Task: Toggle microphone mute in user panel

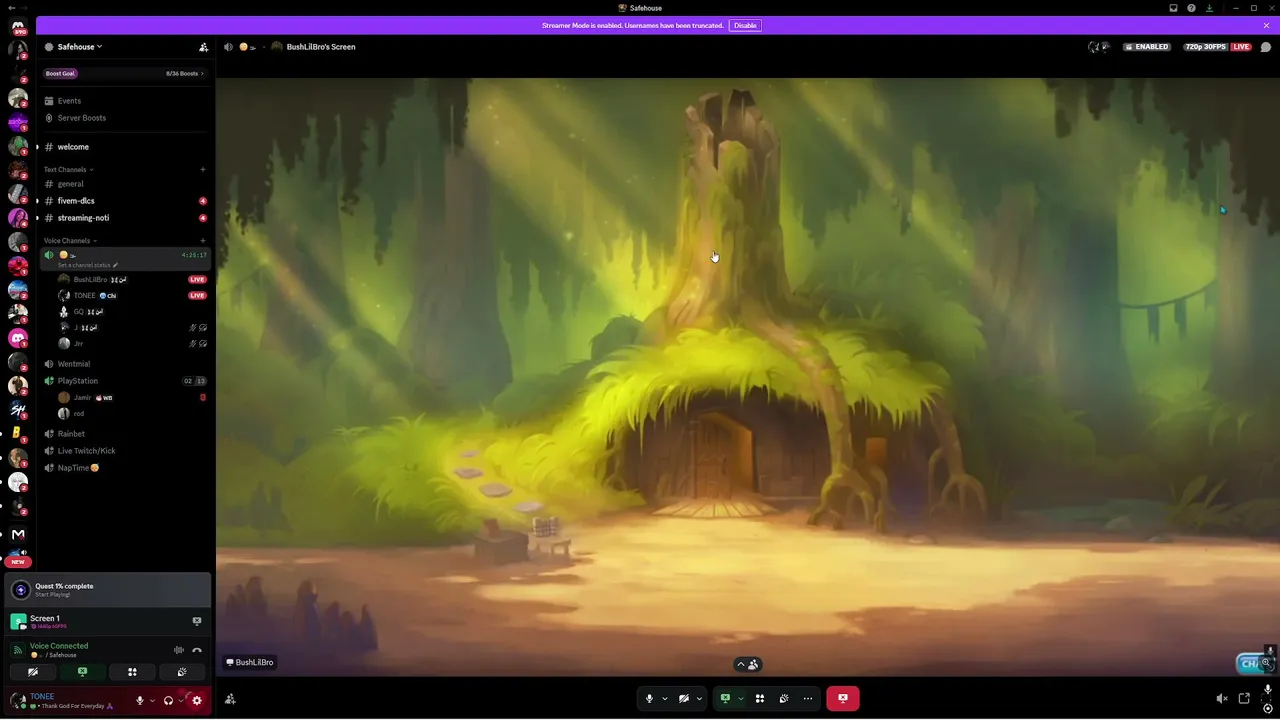Action: click(140, 701)
